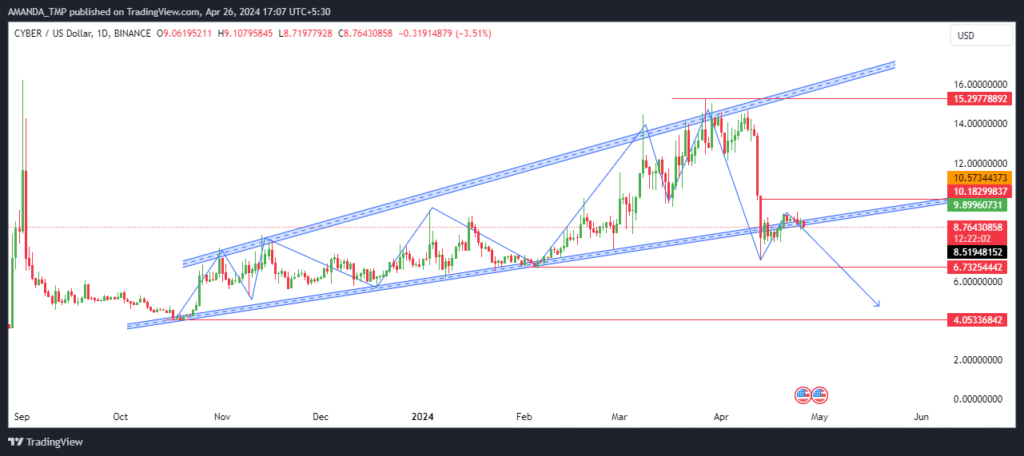
Task: Click the 2.00000000 price axis tick
Action: tap(976, 360)
